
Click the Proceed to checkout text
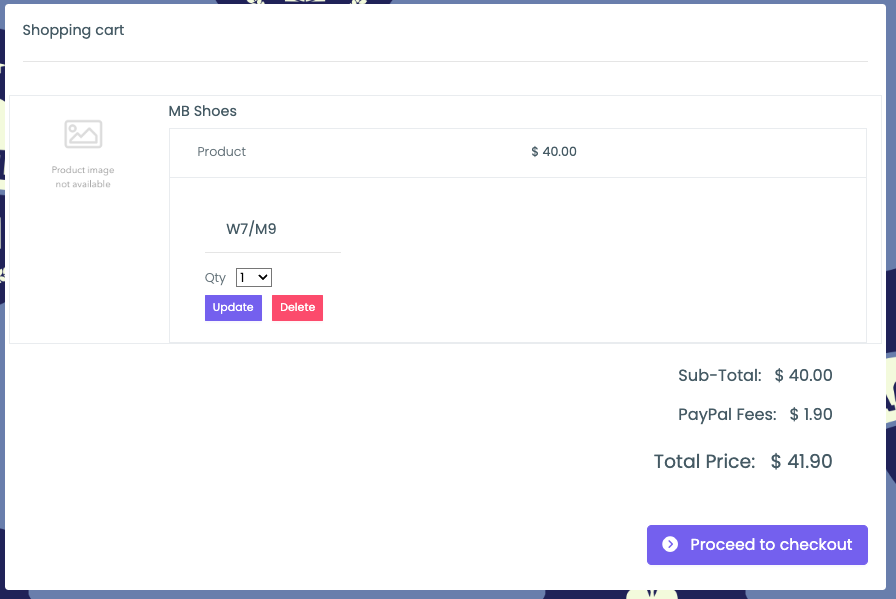coord(771,544)
